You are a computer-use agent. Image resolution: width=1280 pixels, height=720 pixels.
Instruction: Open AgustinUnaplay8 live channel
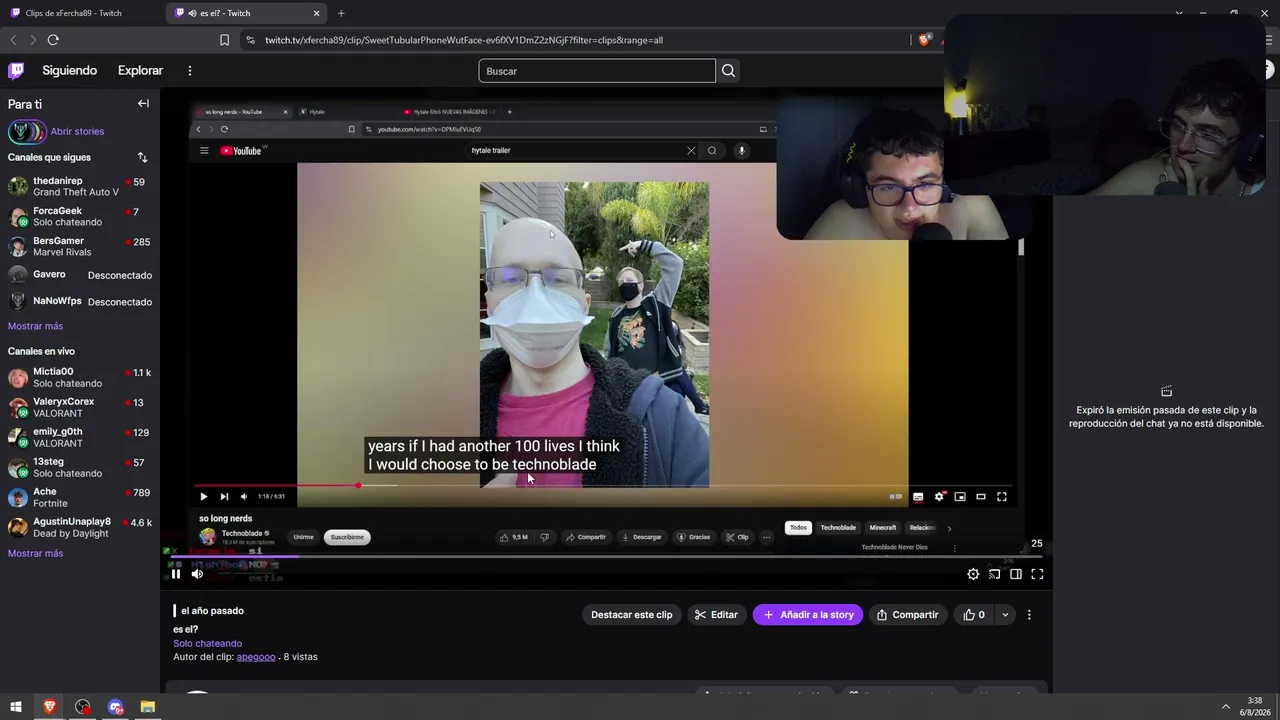click(x=80, y=527)
